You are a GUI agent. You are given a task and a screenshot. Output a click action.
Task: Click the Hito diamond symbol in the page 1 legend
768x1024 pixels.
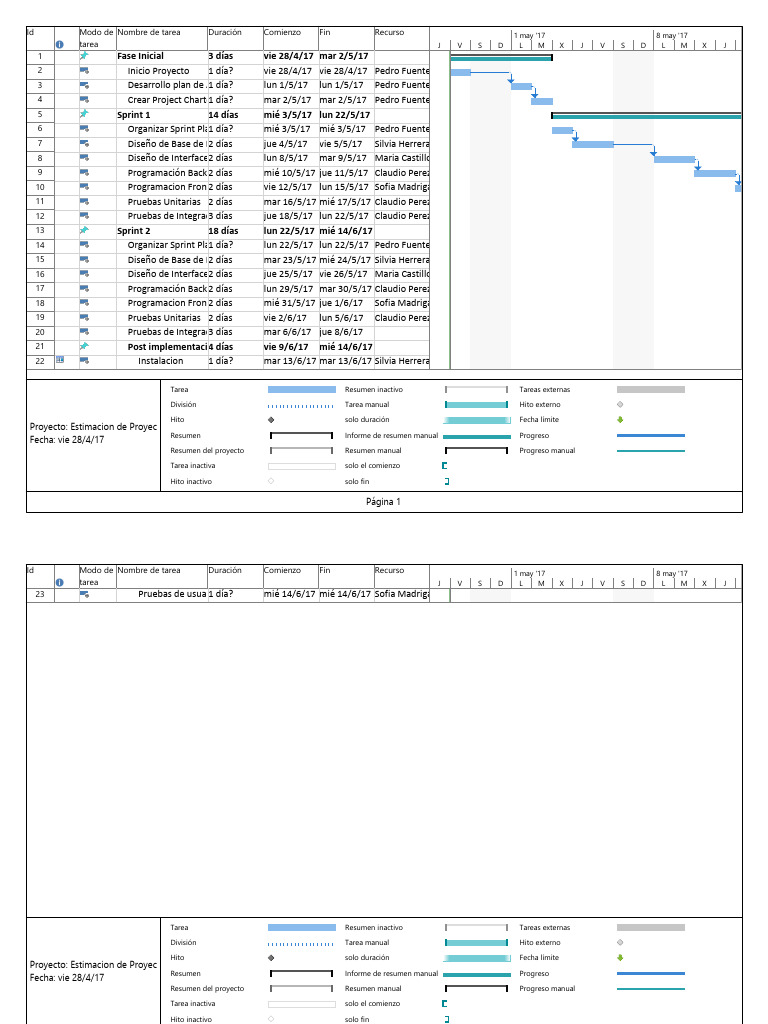coord(271,420)
